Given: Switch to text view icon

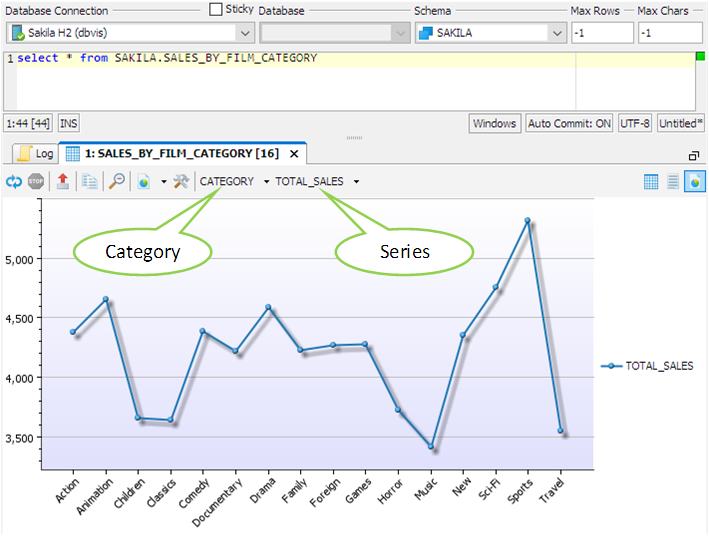Looking at the screenshot, I should [673, 182].
